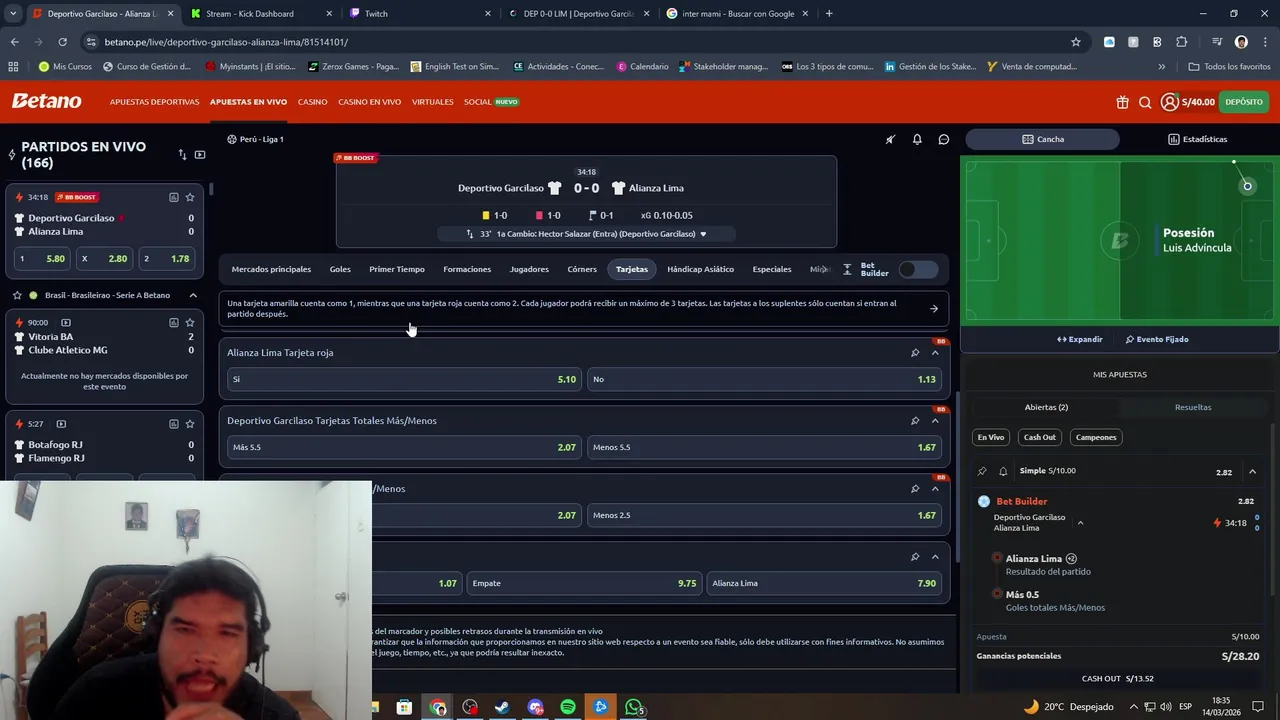Viewport: 1280px width, 720px height.
Task: Pin the Simple S/10.00 bet
Action: point(982,471)
